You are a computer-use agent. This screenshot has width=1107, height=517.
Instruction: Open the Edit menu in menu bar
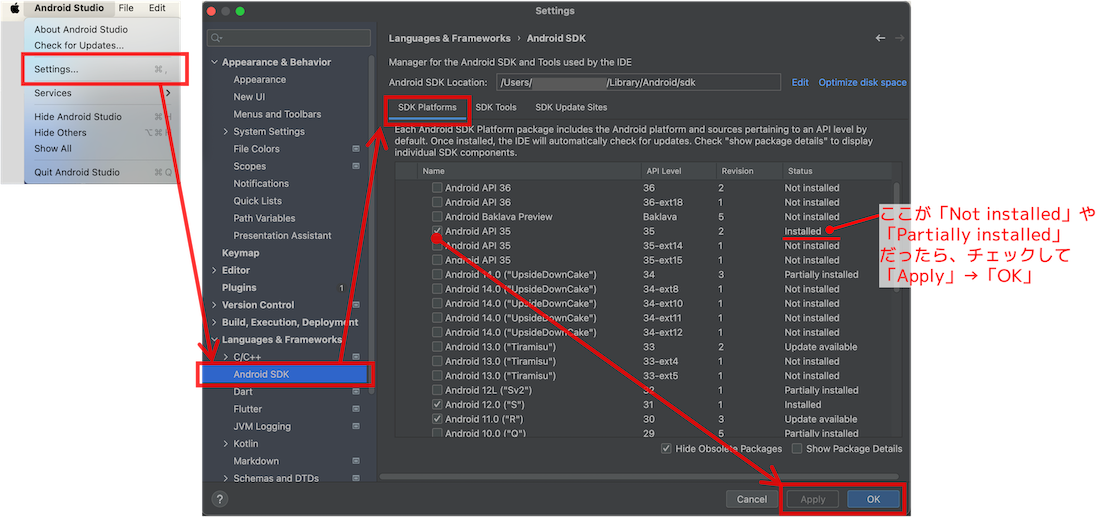pyautogui.click(x=157, y=8)
